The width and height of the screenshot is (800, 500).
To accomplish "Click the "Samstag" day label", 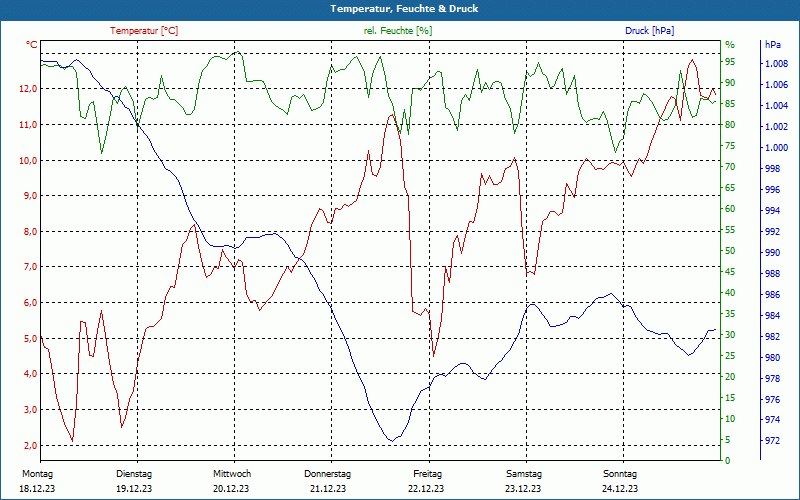I will click(524, 474).
